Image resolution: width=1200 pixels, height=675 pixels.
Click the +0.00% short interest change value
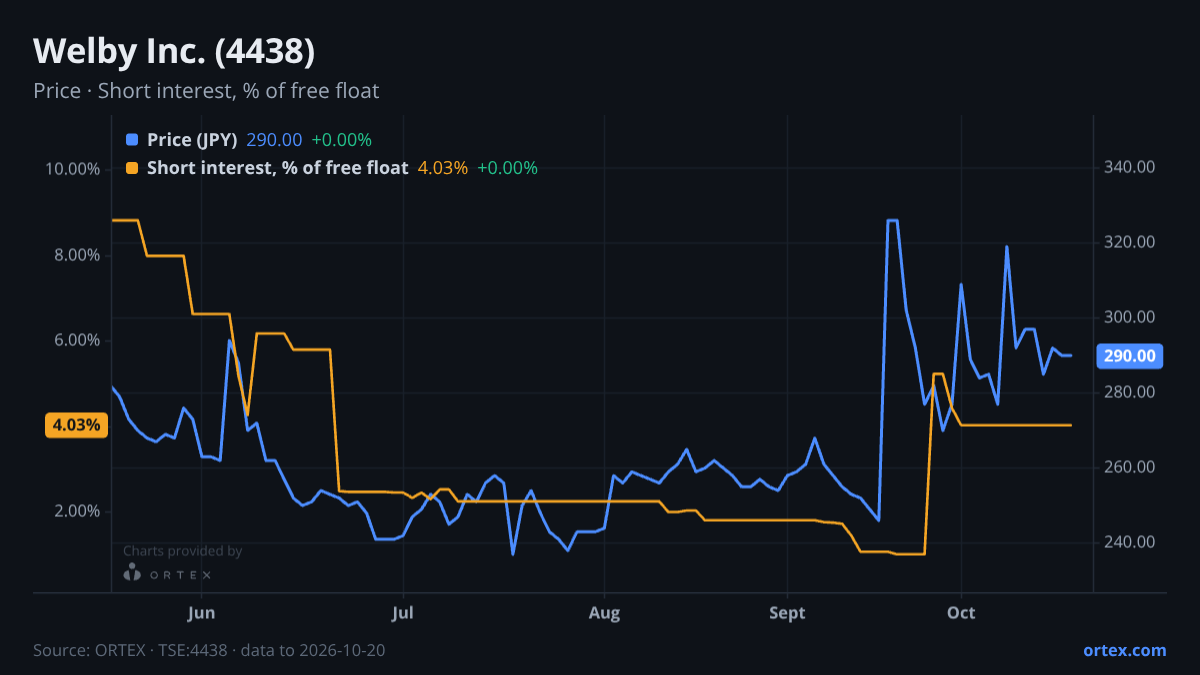pyautogui.click(x=507, y=168)
